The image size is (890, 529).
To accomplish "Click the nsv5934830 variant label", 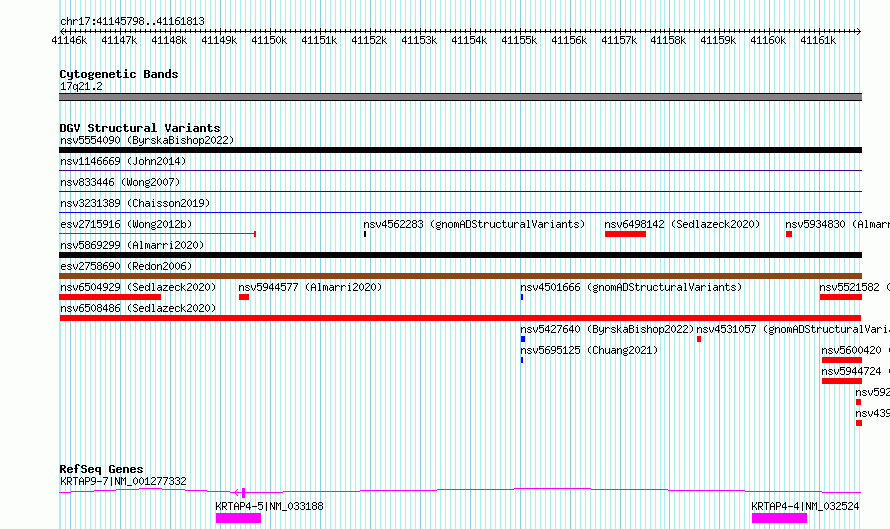I will [837, 224].
